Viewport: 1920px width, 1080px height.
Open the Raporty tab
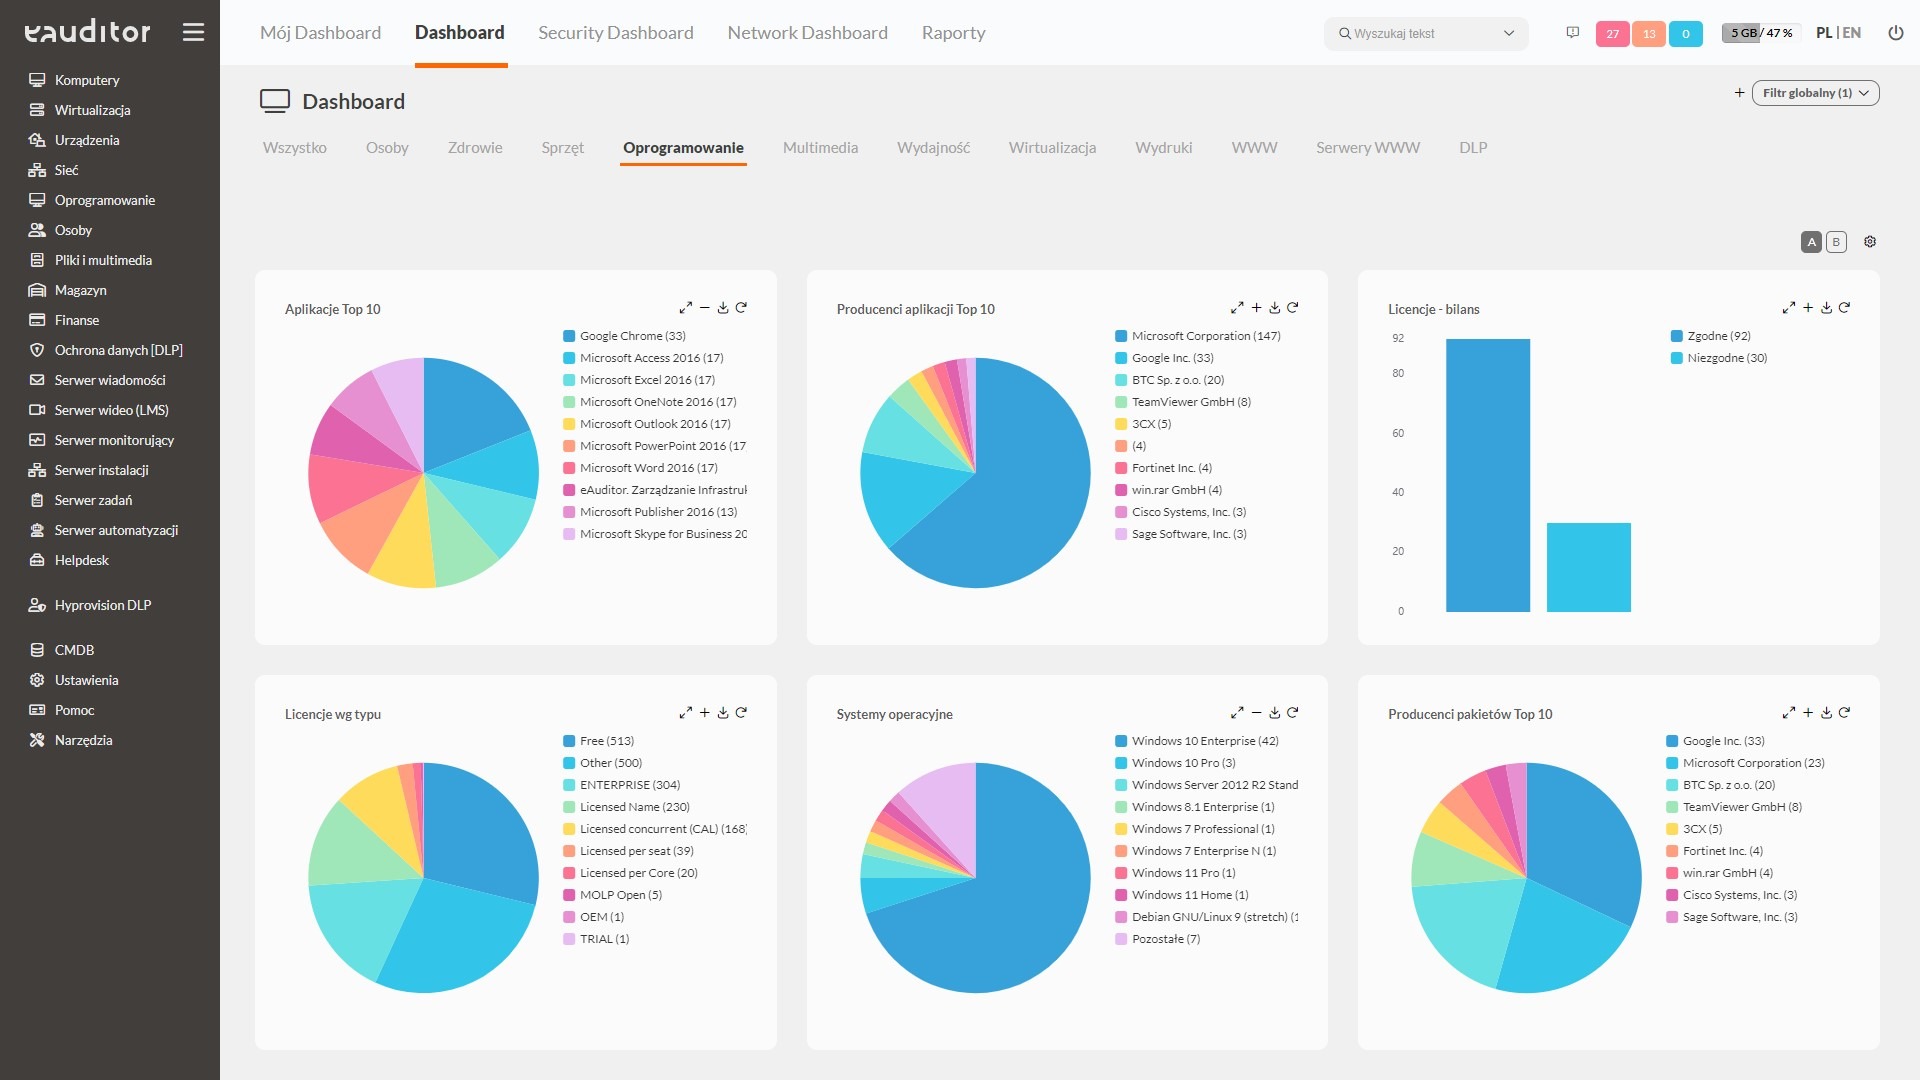point(953,33)
